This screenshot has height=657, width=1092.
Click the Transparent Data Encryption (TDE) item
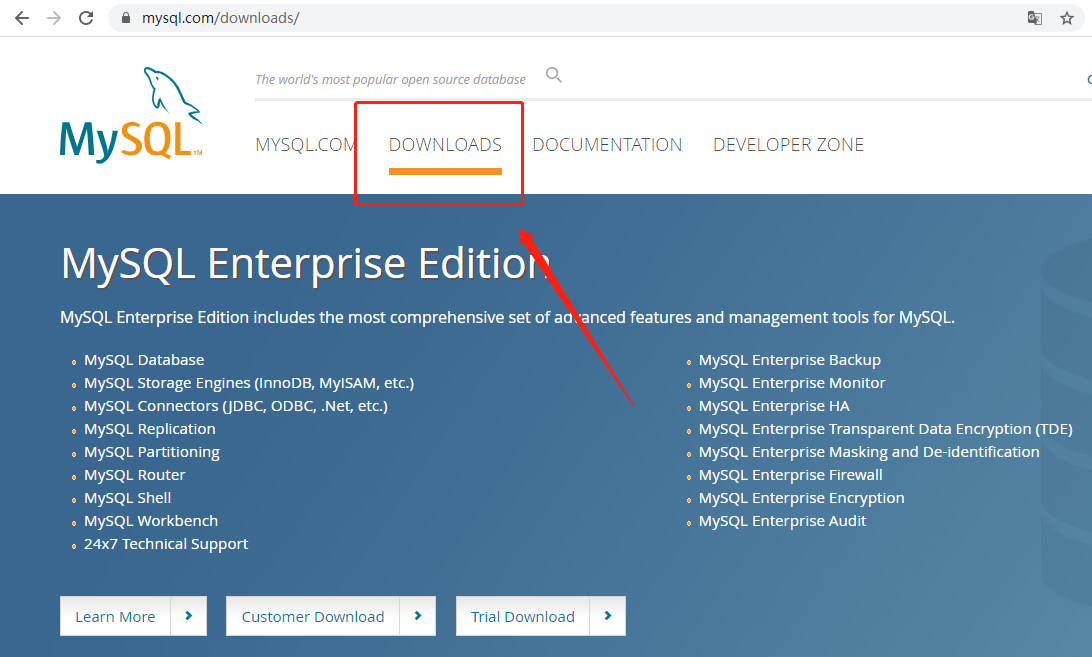[x=886, y=429]
